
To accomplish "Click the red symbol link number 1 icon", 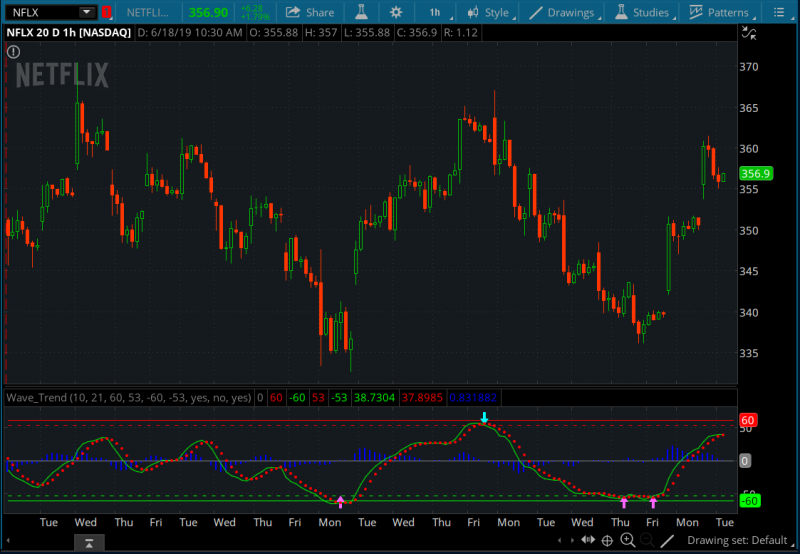I will 106,12.
